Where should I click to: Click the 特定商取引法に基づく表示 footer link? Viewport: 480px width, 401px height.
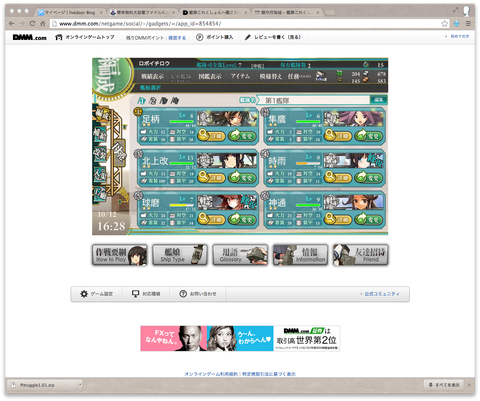(269, 374)
